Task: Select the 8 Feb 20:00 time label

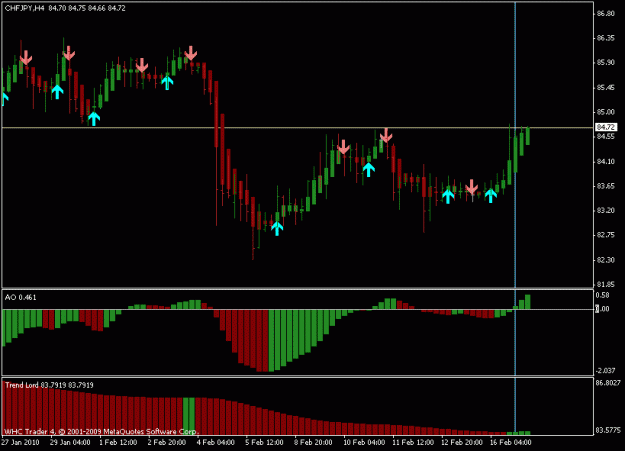Action: click(313, 442)
